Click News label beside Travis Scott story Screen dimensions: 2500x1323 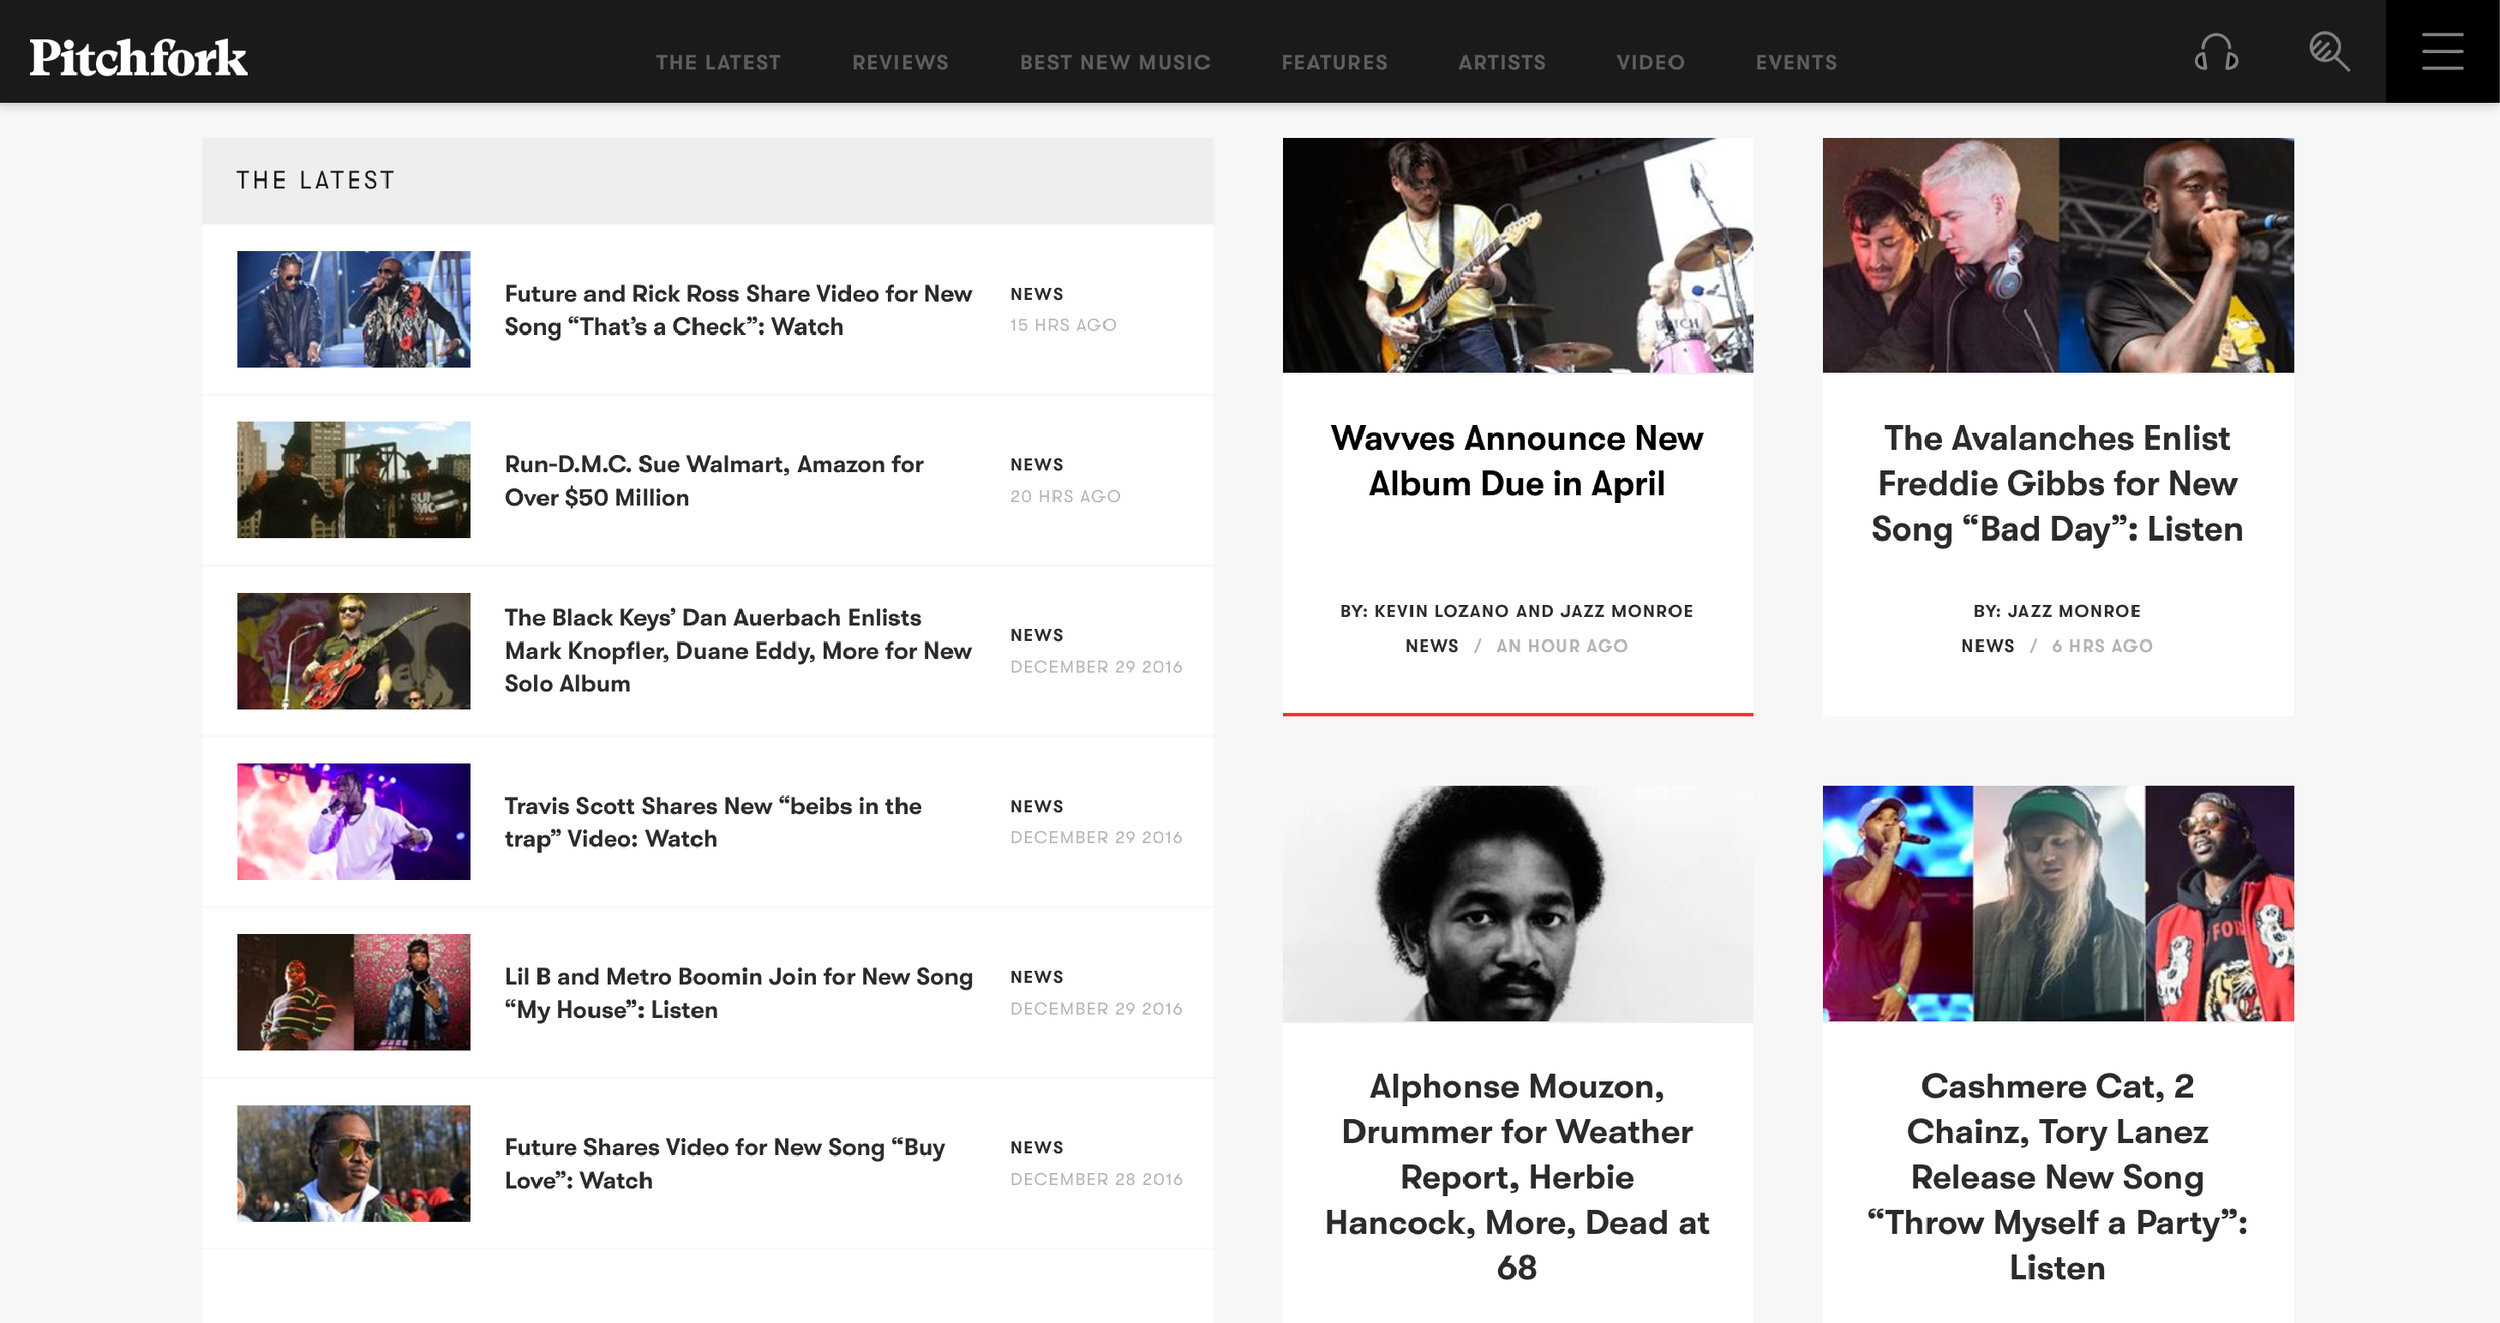[1036, 807]
